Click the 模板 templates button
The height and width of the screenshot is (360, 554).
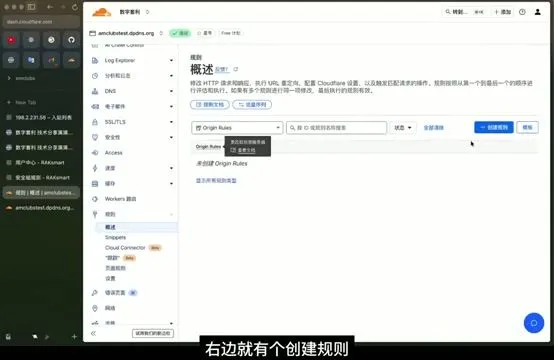point(528,127)
